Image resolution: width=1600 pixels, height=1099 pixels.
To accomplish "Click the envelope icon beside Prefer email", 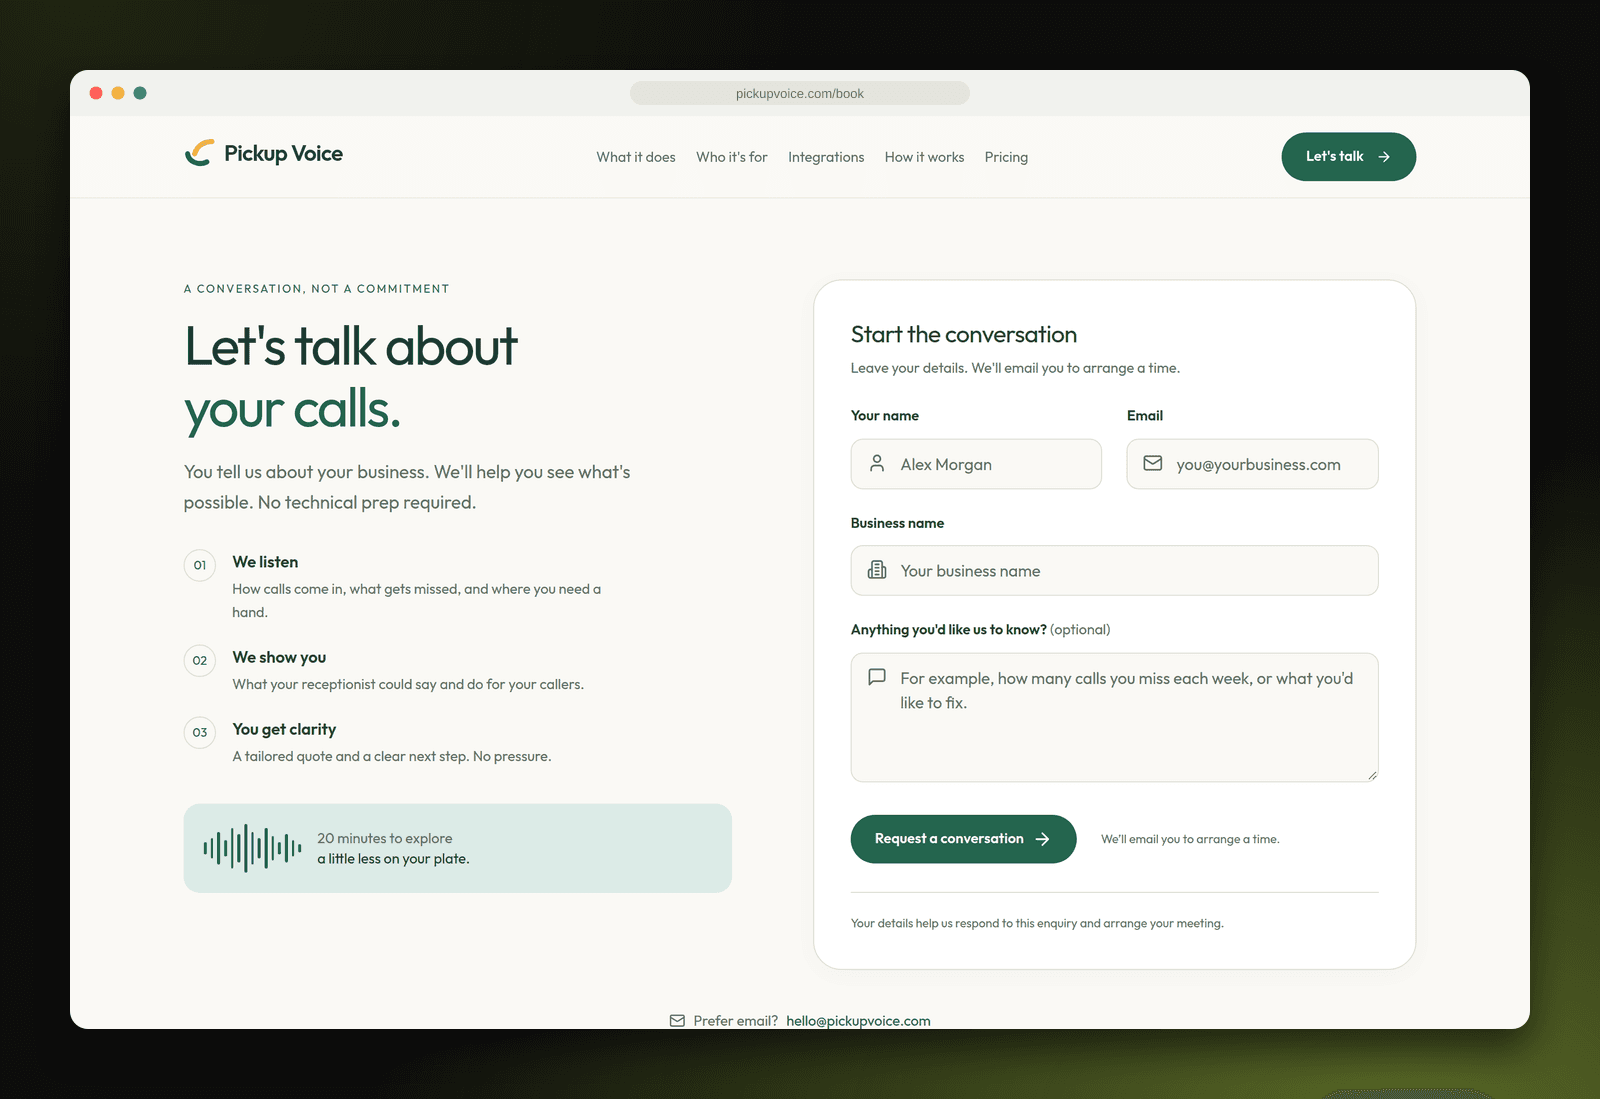I will [x=677, y=1021].
